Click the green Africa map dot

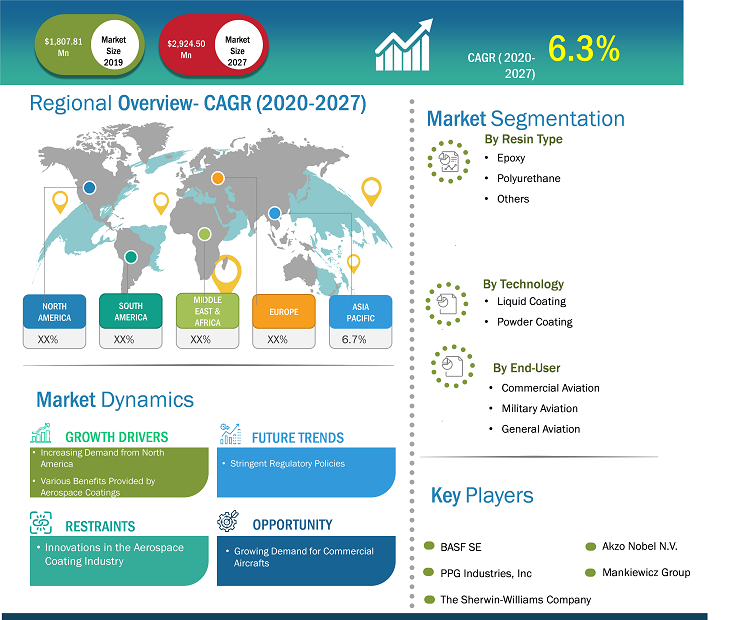(204, 234)
